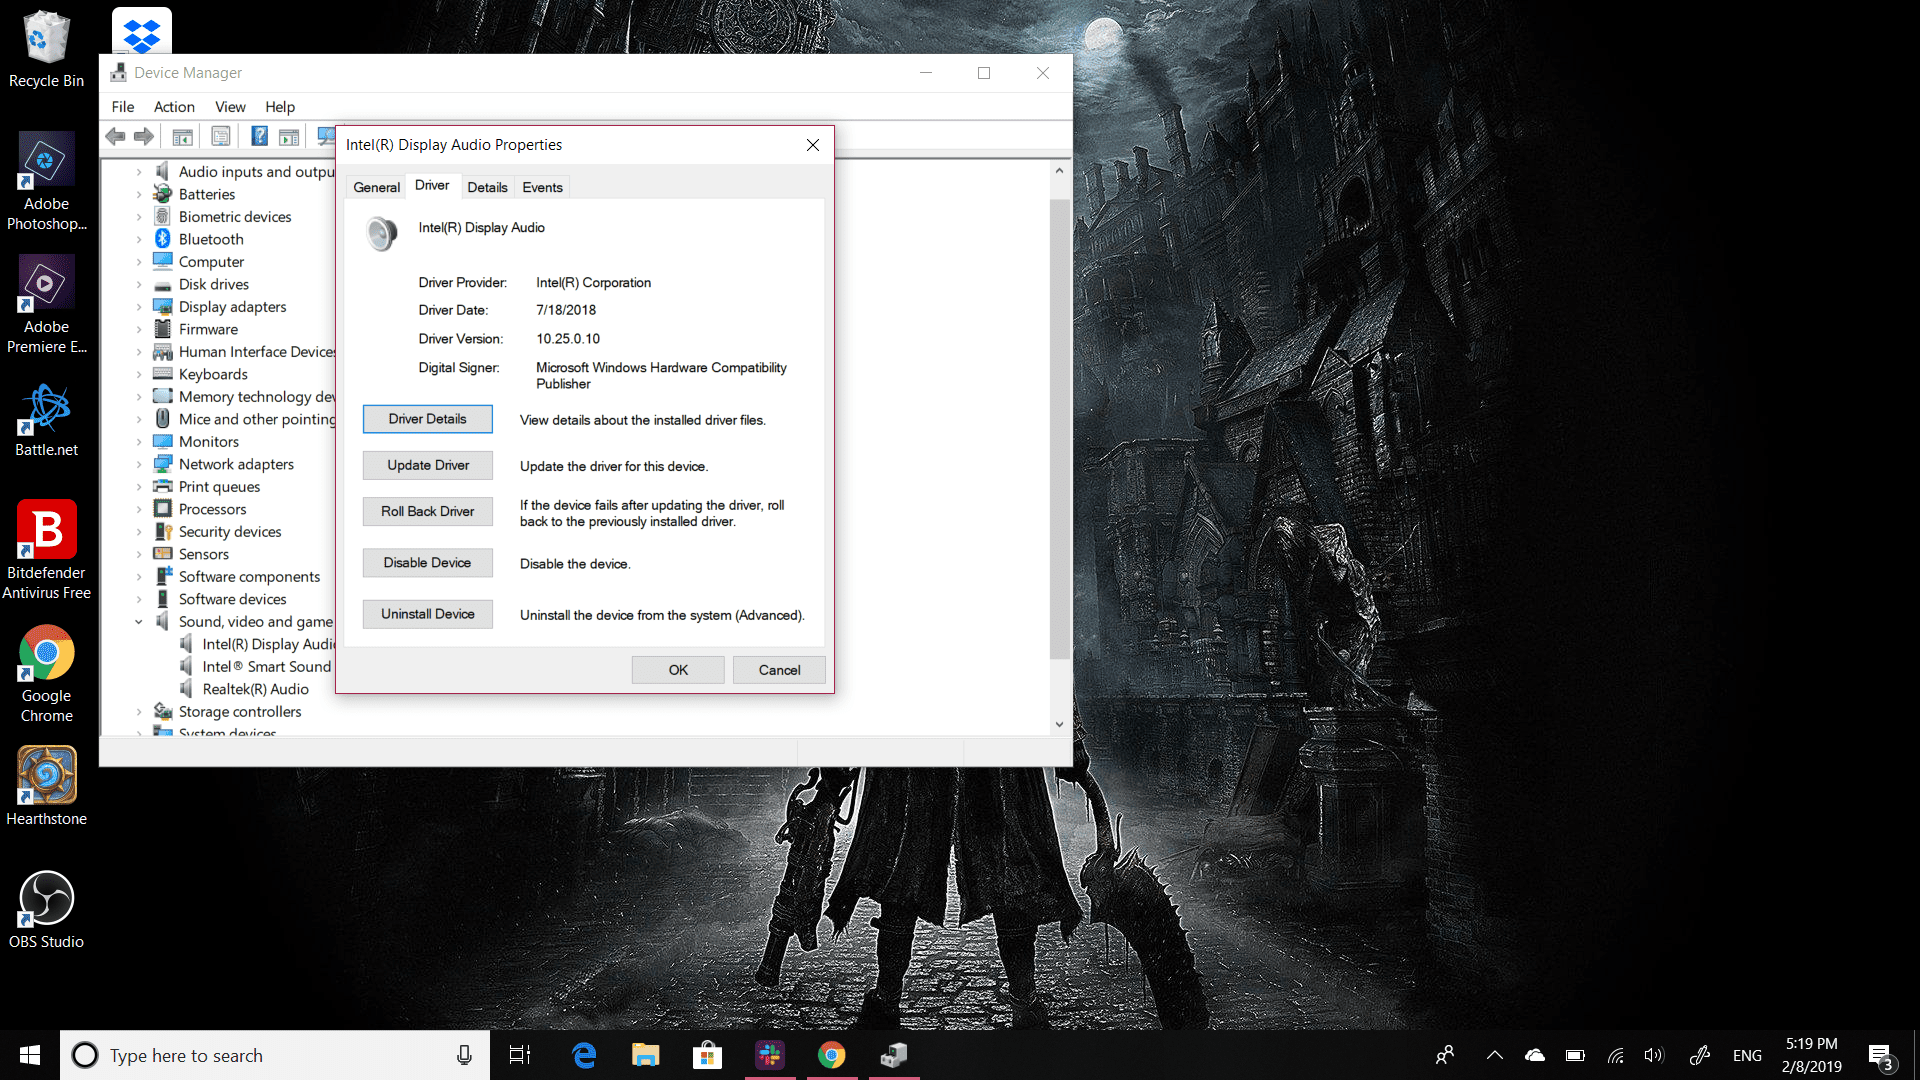This screenshot has height=1080, width=1920.
Task: Click the Forward arrow in Device Manager toolbar
Action: [x=144, y=136]
